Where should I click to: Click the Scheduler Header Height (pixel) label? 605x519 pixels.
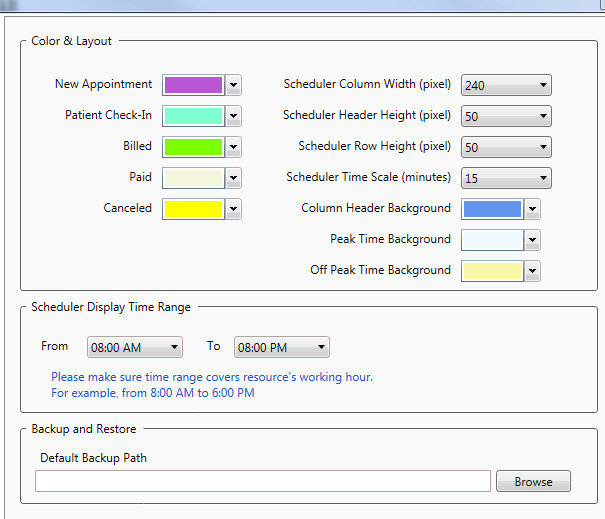pos(367,115)
